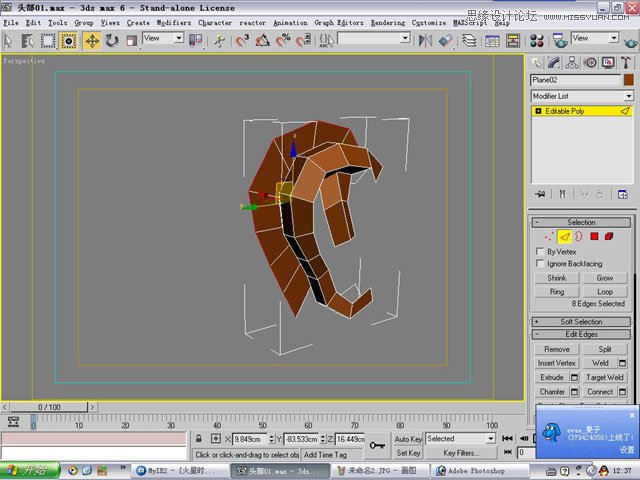
Task: Click Select and Manipulate tool
Action: 220,41
